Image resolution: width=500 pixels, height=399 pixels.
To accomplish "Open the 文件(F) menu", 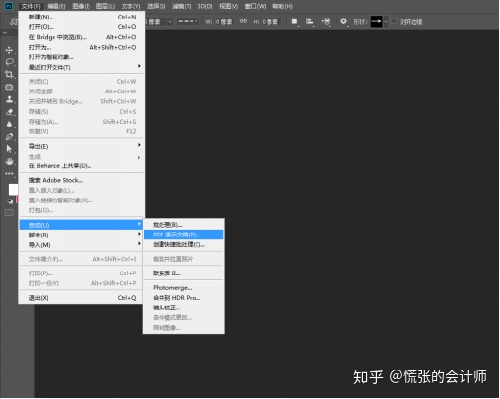I will point(31,6).
